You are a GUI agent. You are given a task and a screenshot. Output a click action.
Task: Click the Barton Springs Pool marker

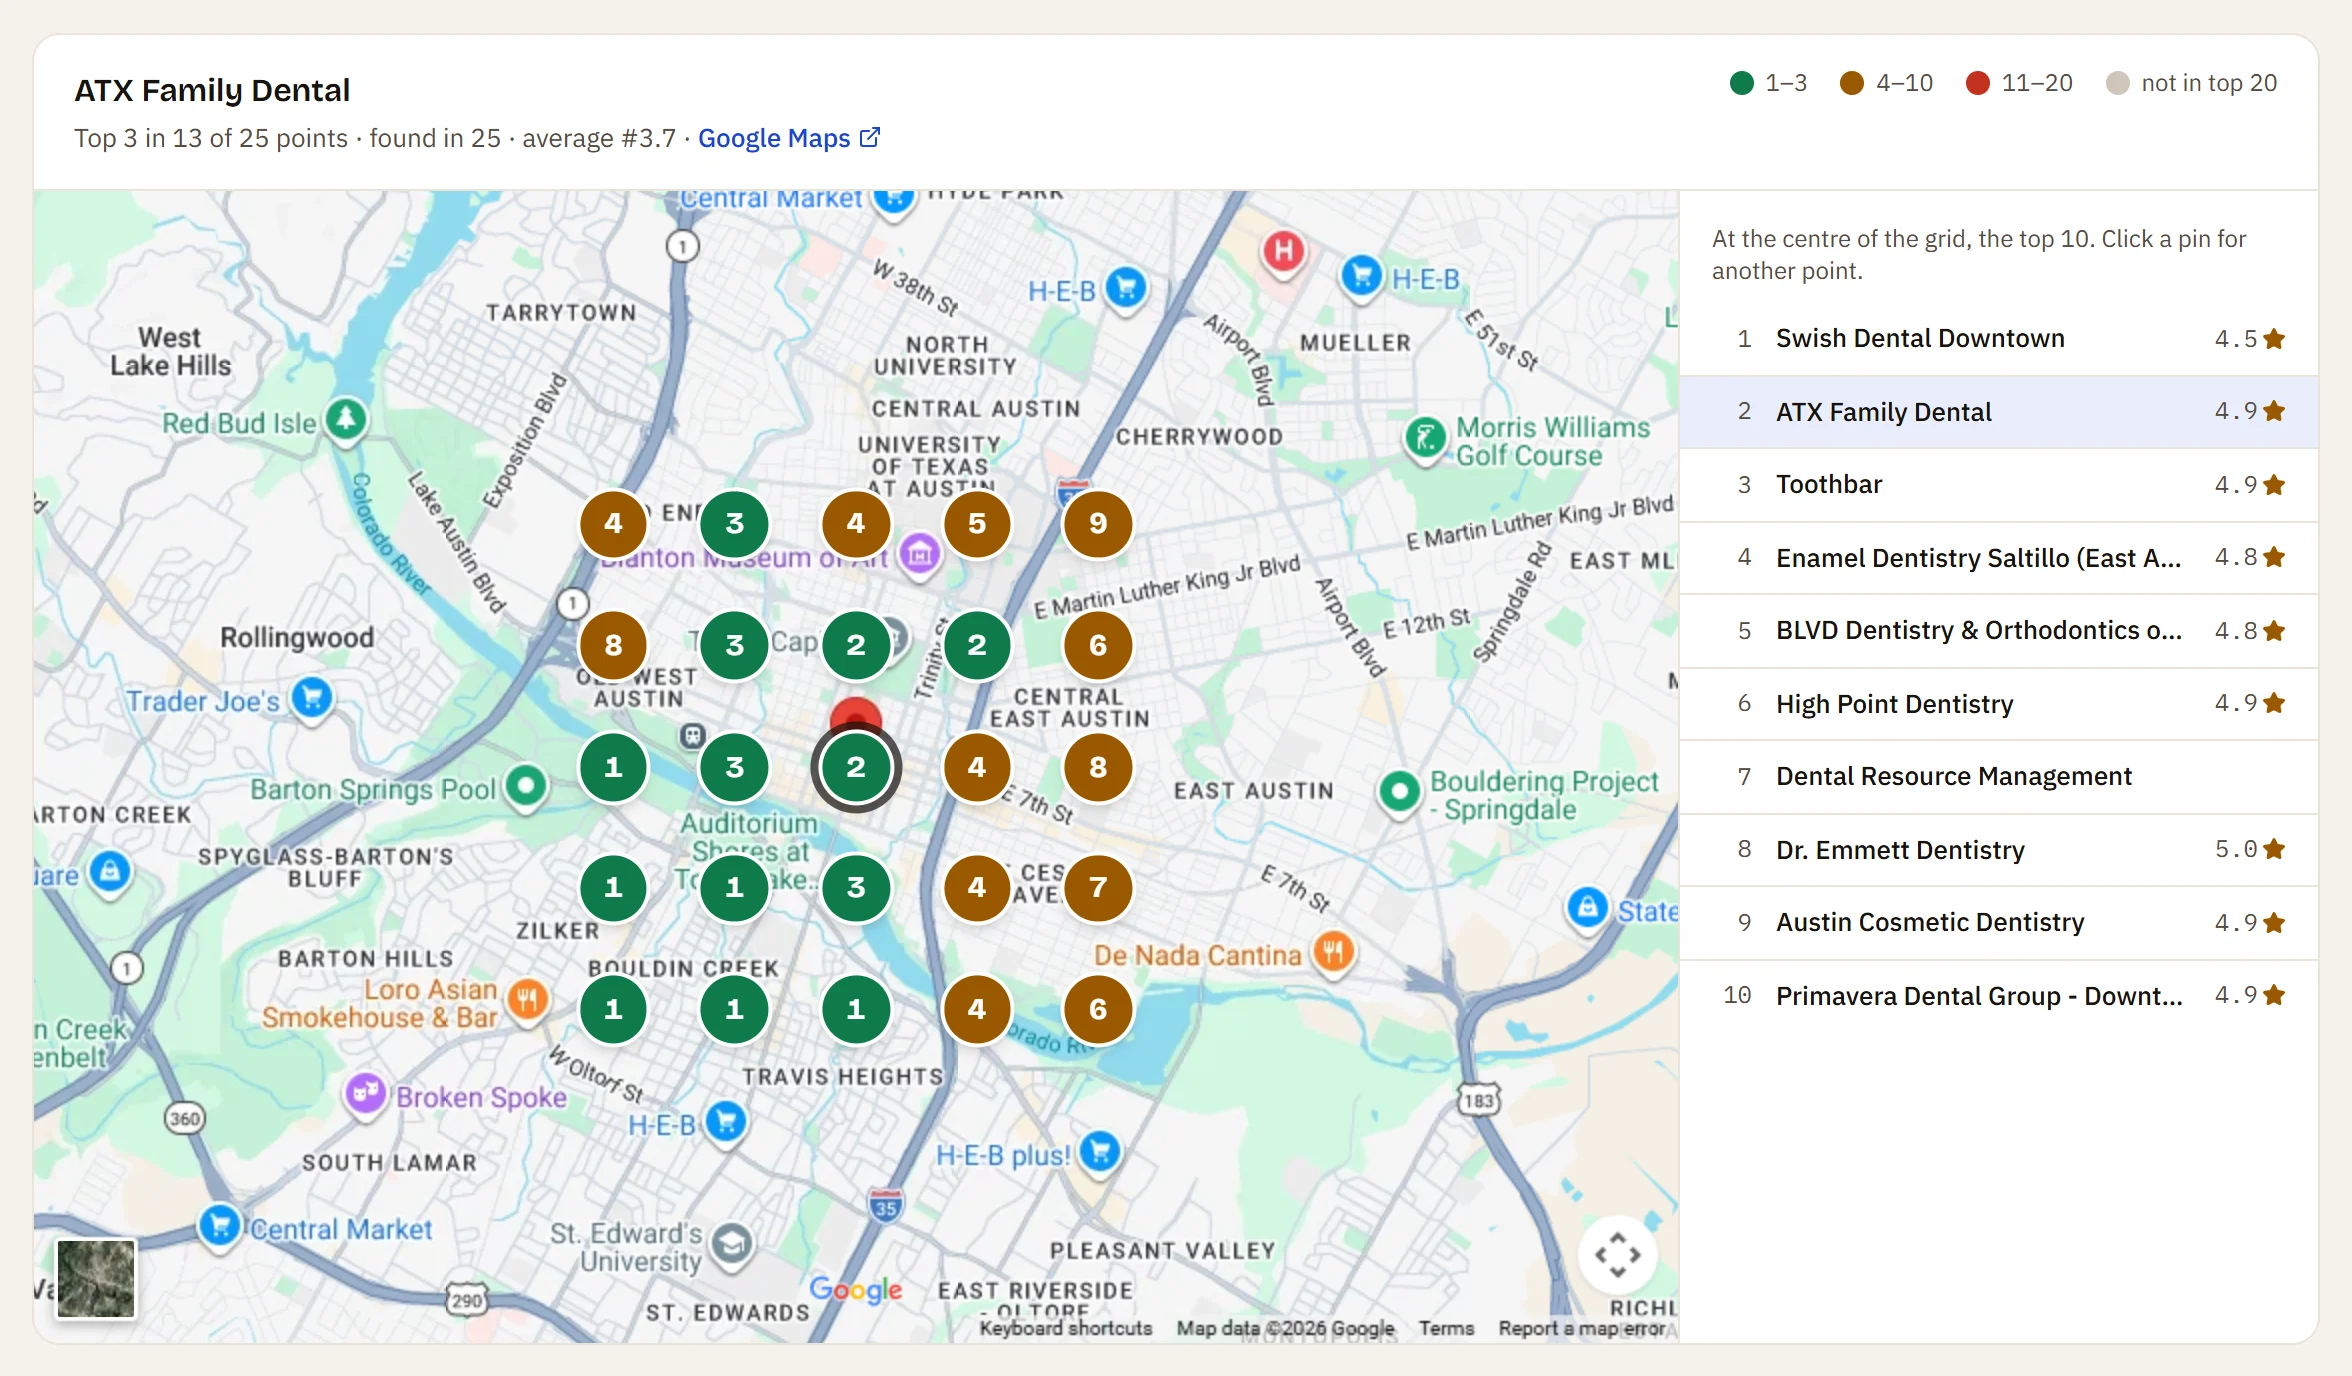pyautogui.click(x=526, y=785)
